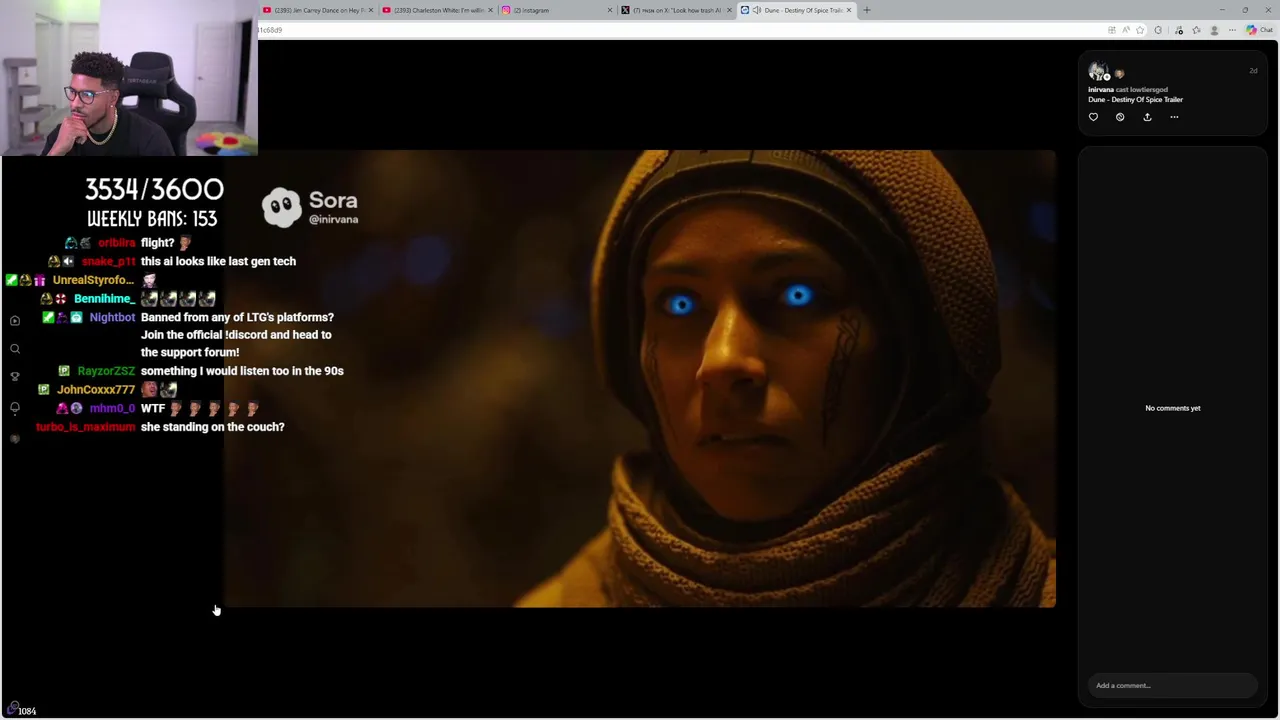Close the X 'Look how trash AI' tab
Image resolution: width=1280 pixels, height=720 pixels.
(729, 10)
